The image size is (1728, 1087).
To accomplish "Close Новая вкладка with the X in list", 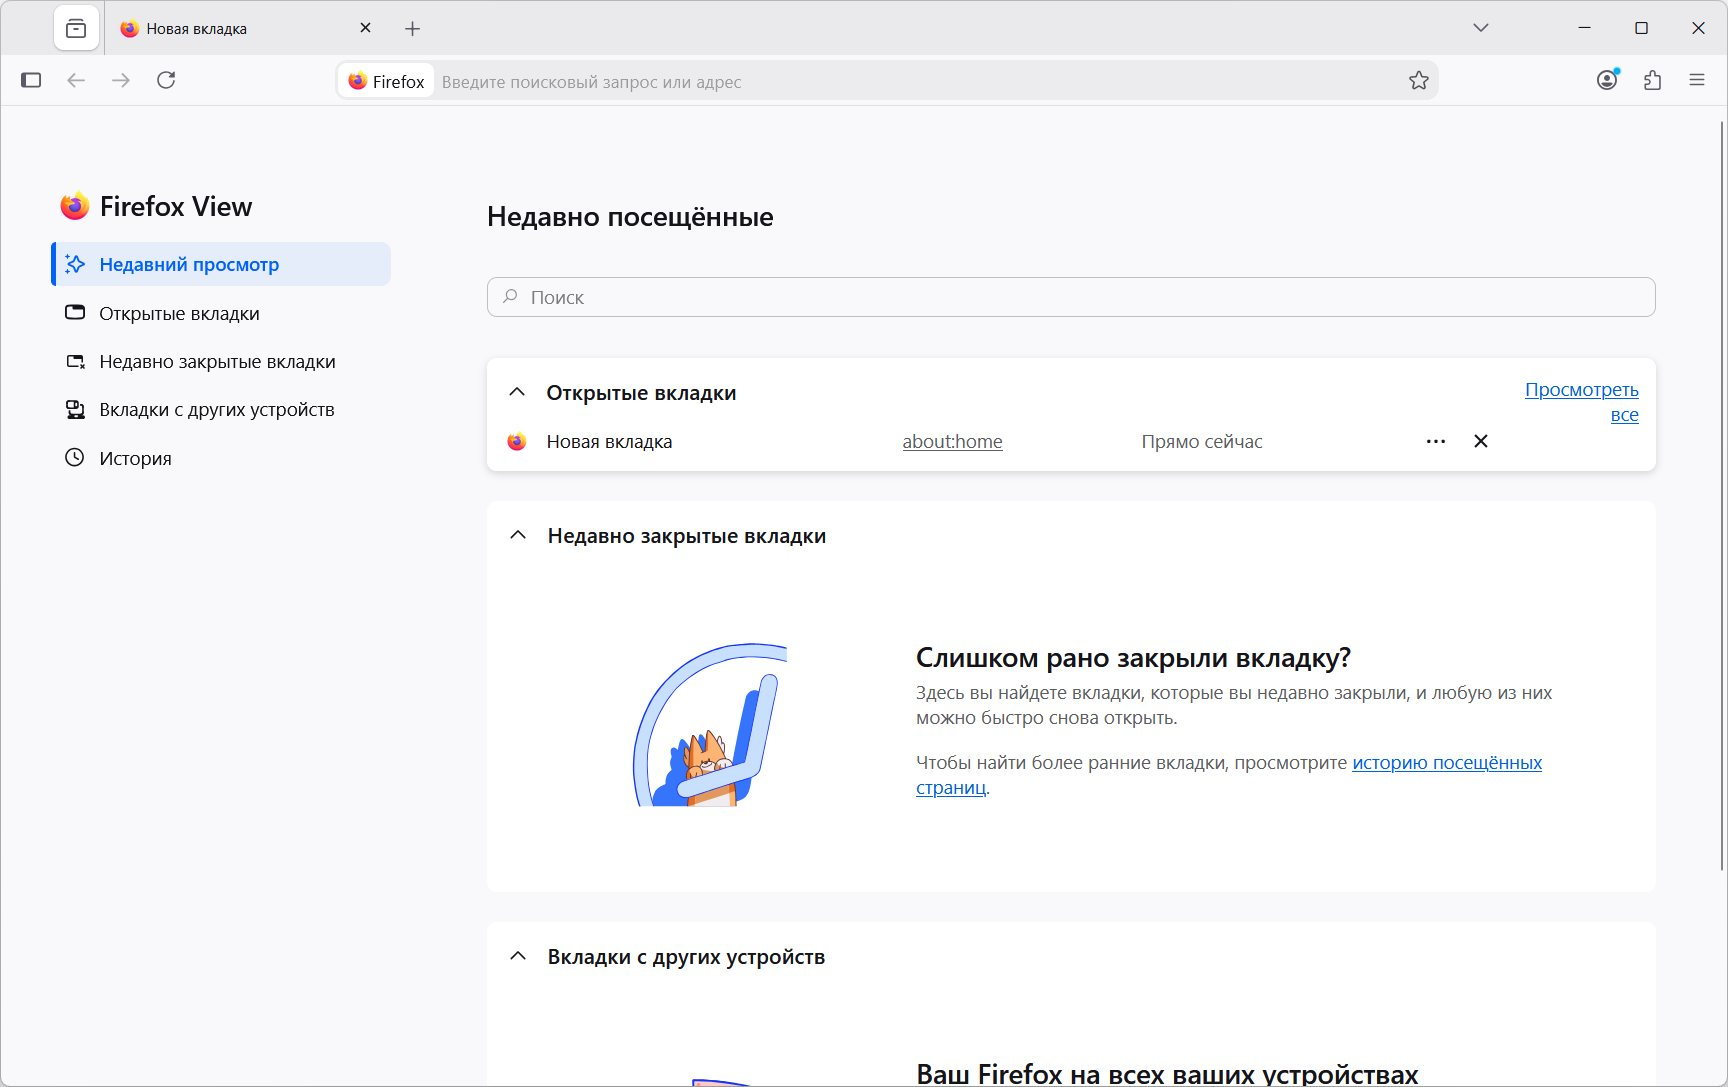I will pyautogui.click(x=1481, y=441).
